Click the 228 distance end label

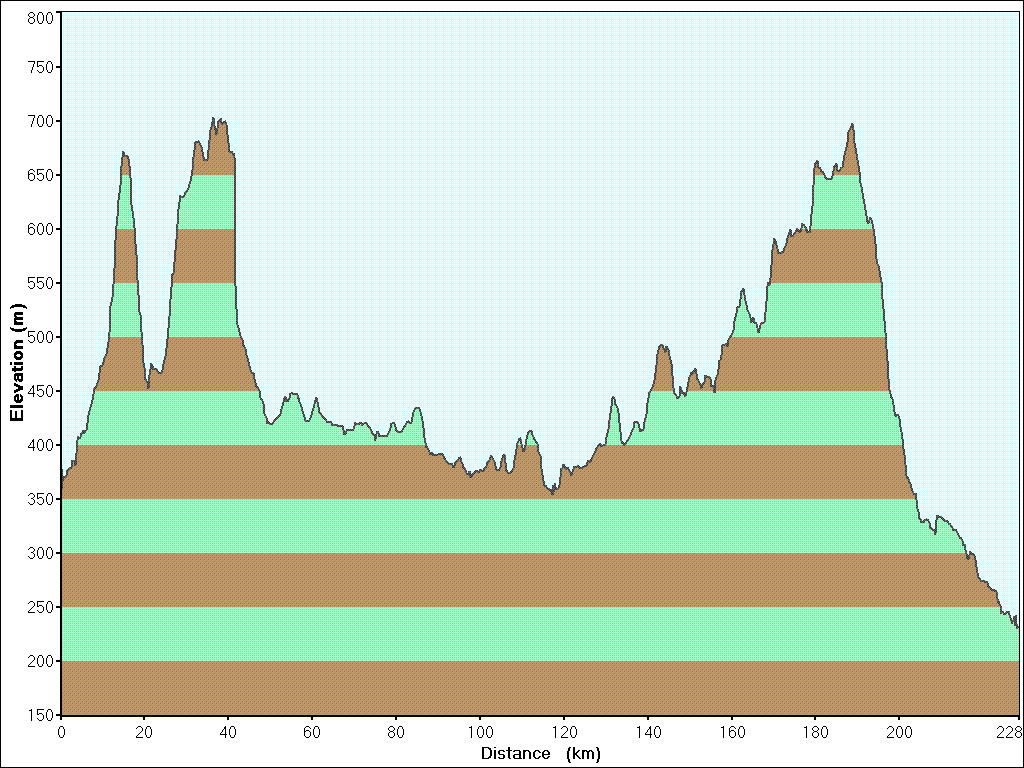[1009, 732]
